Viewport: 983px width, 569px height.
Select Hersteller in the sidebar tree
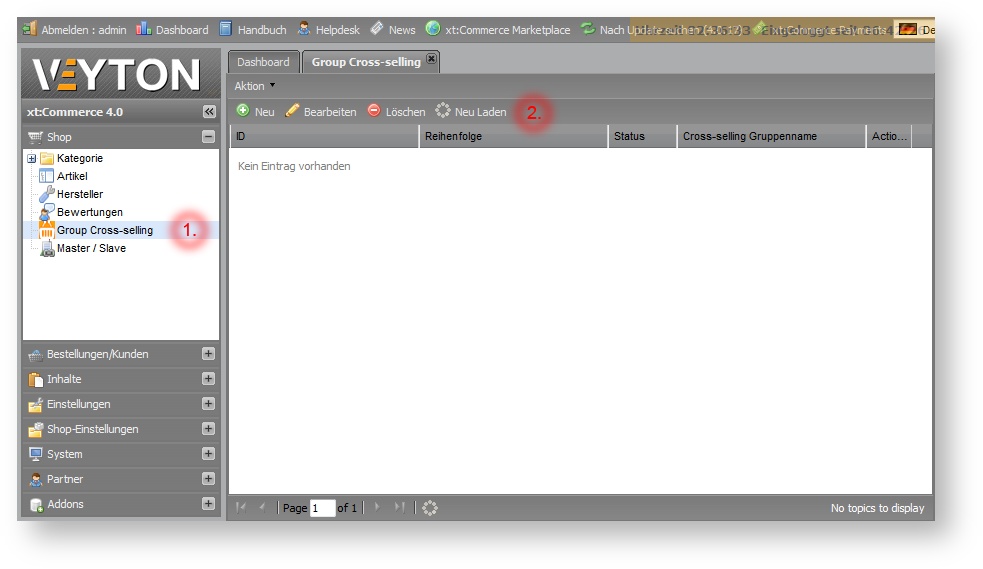pyautogui.click(x=79, y=194)
